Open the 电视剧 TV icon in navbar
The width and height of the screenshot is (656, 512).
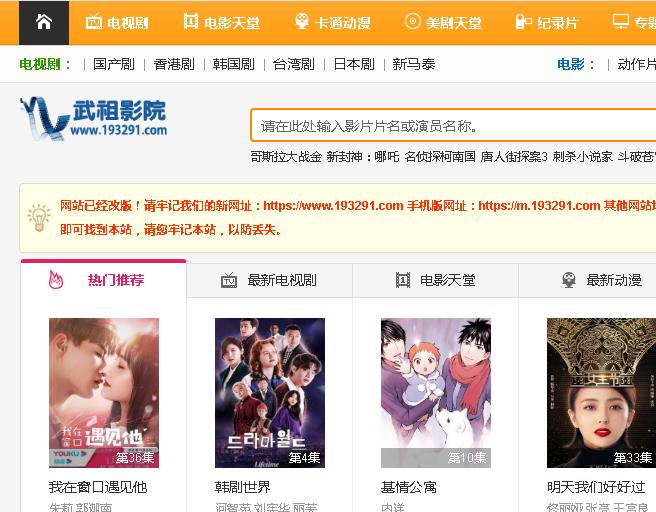coord(94,22)
